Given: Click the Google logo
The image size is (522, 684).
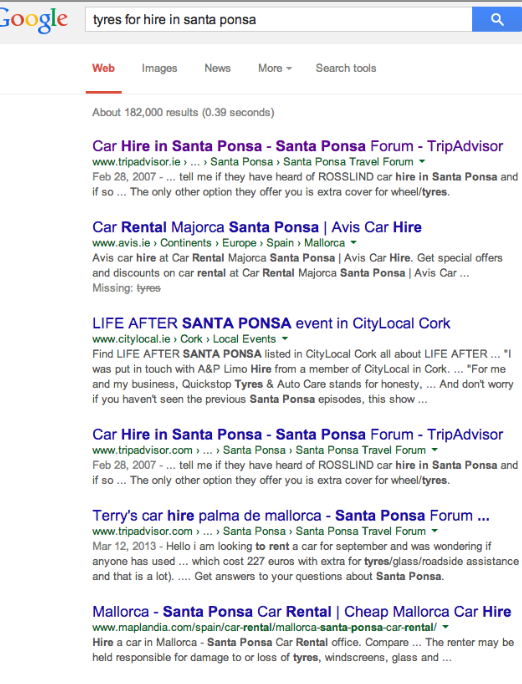Looking at the screenshot, I should [x=33, y=20].
